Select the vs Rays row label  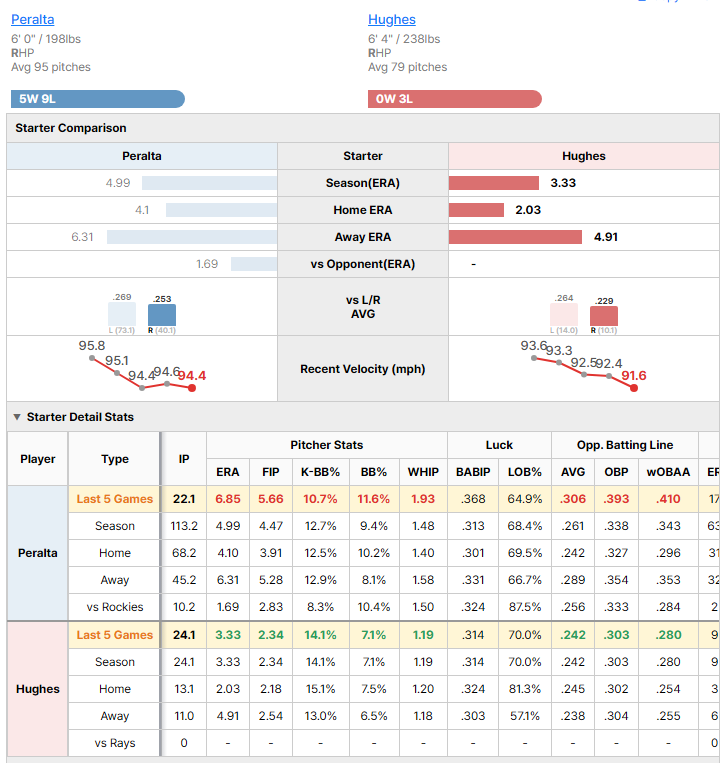tap(115, 743)
